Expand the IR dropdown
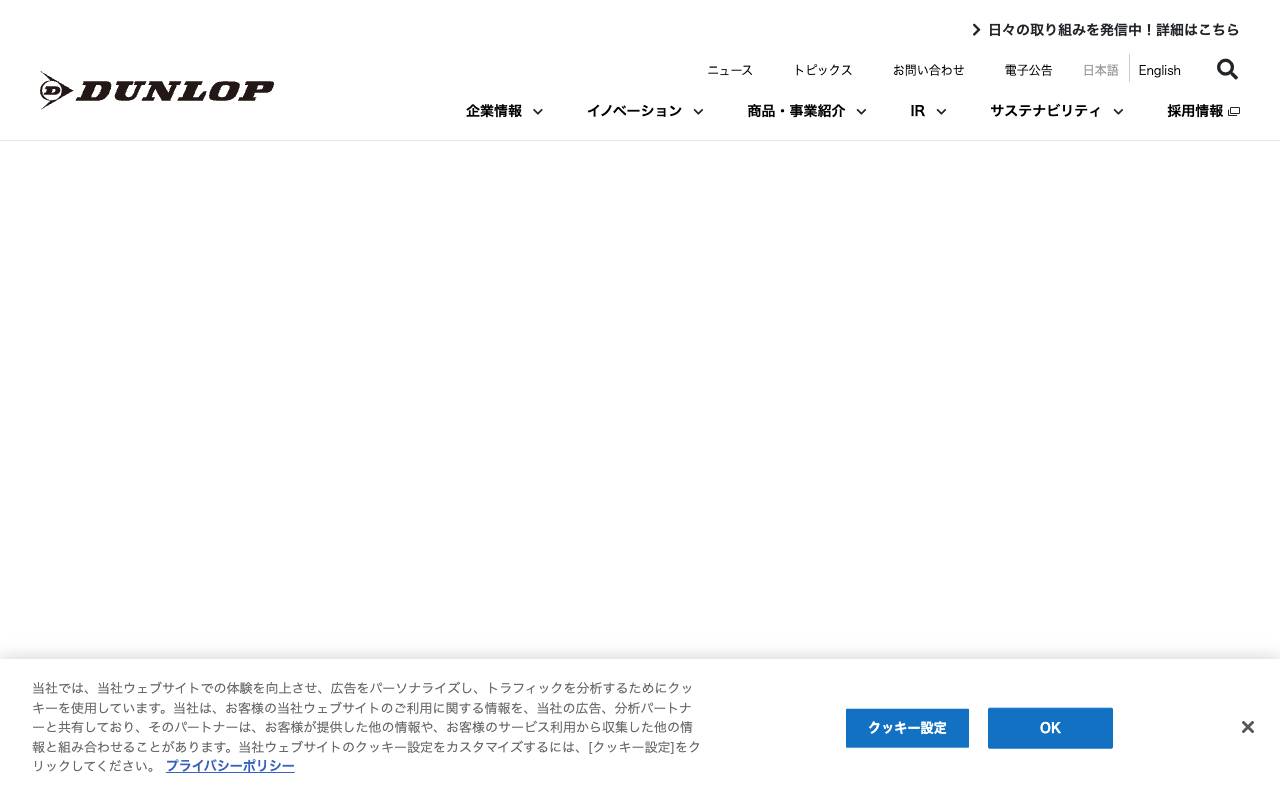The image size is (1280, 800). pyautogui.click(x=927, y=111)
